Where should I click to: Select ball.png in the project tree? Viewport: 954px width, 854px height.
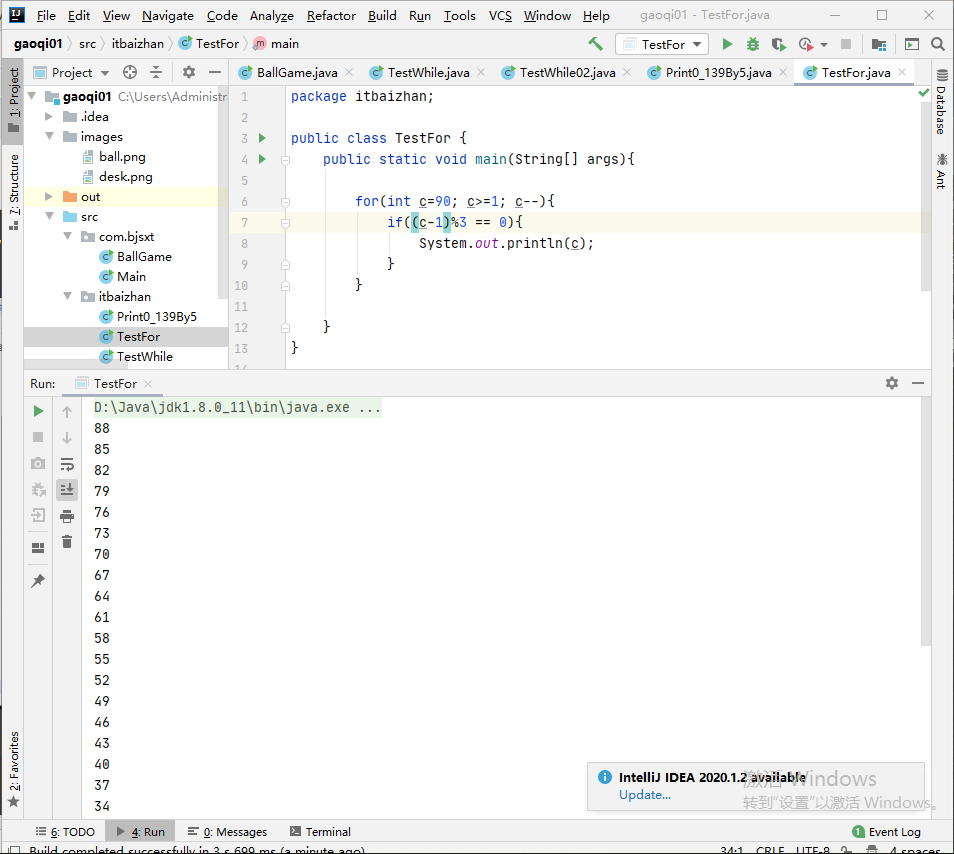click(122, 156)
